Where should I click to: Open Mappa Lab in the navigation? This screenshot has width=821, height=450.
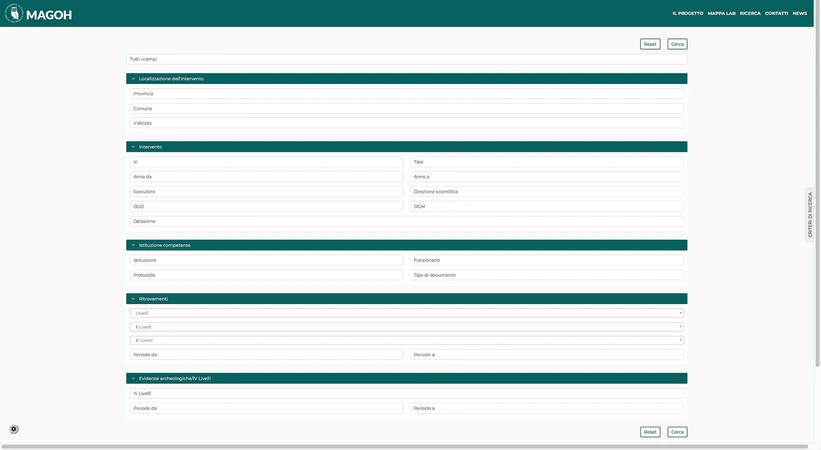[721, 13]
